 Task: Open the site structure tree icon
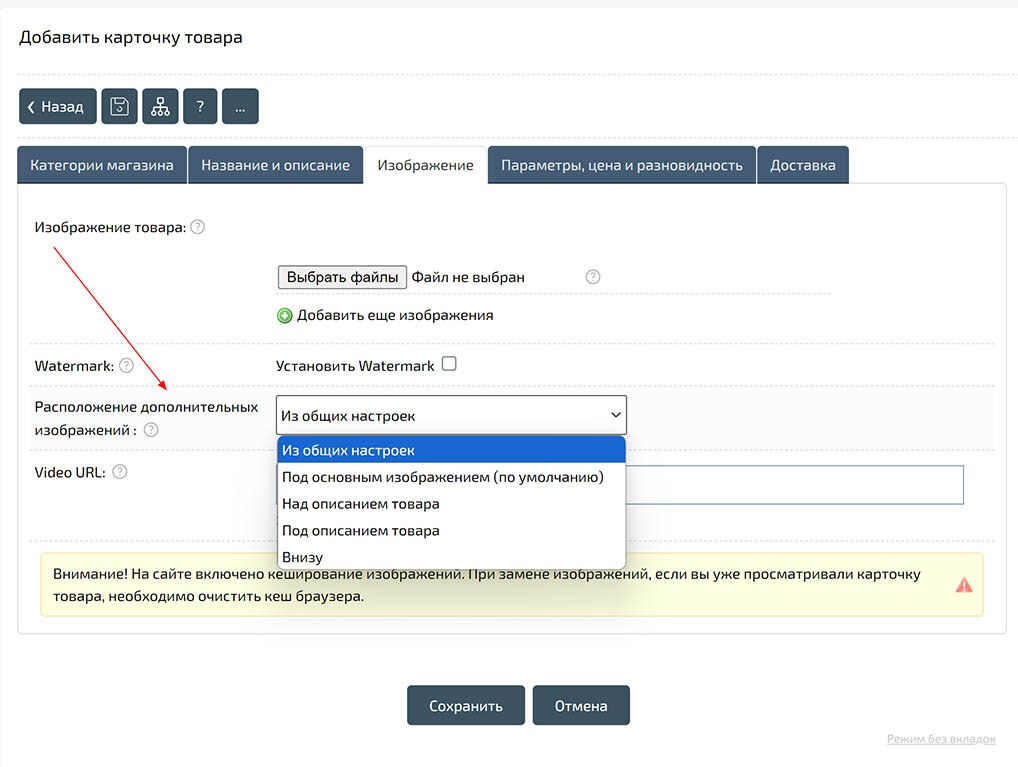[x=160, y=106]
